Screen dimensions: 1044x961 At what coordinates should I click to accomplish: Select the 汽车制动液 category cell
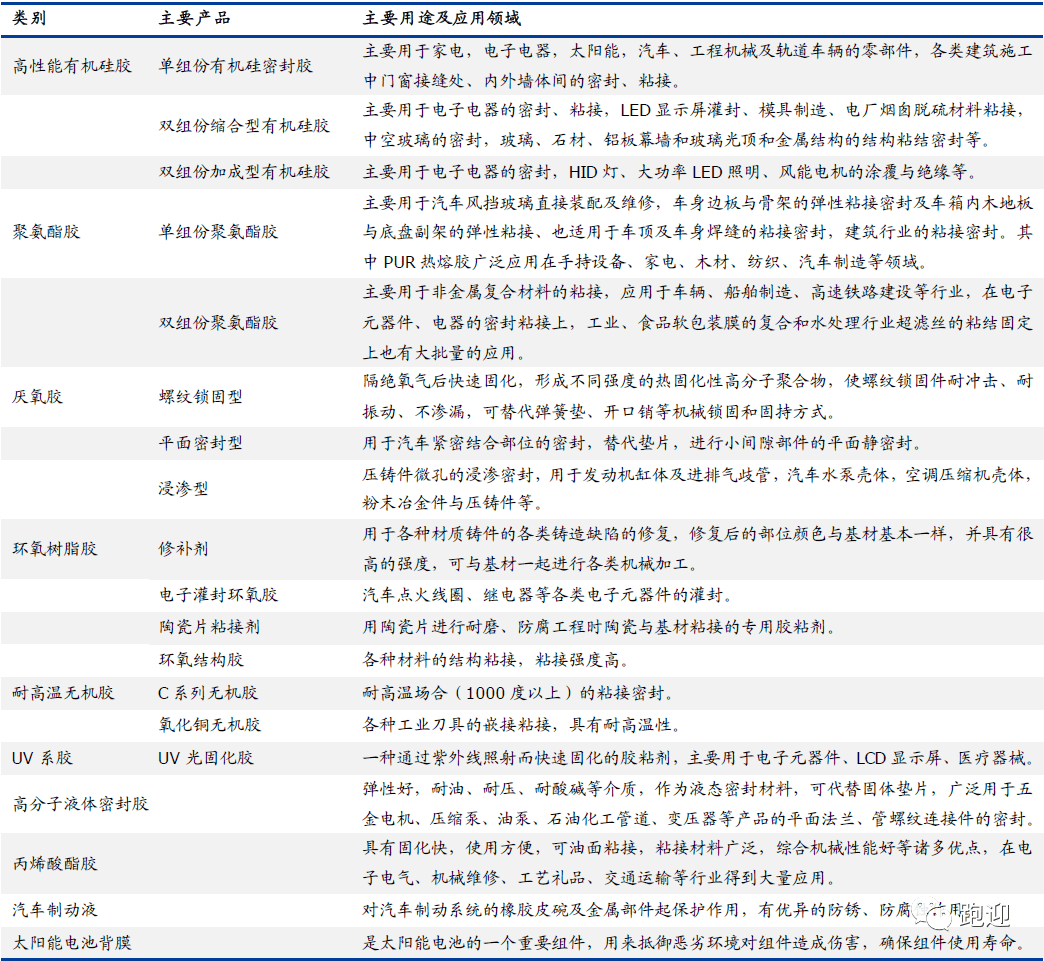point(55,910)
